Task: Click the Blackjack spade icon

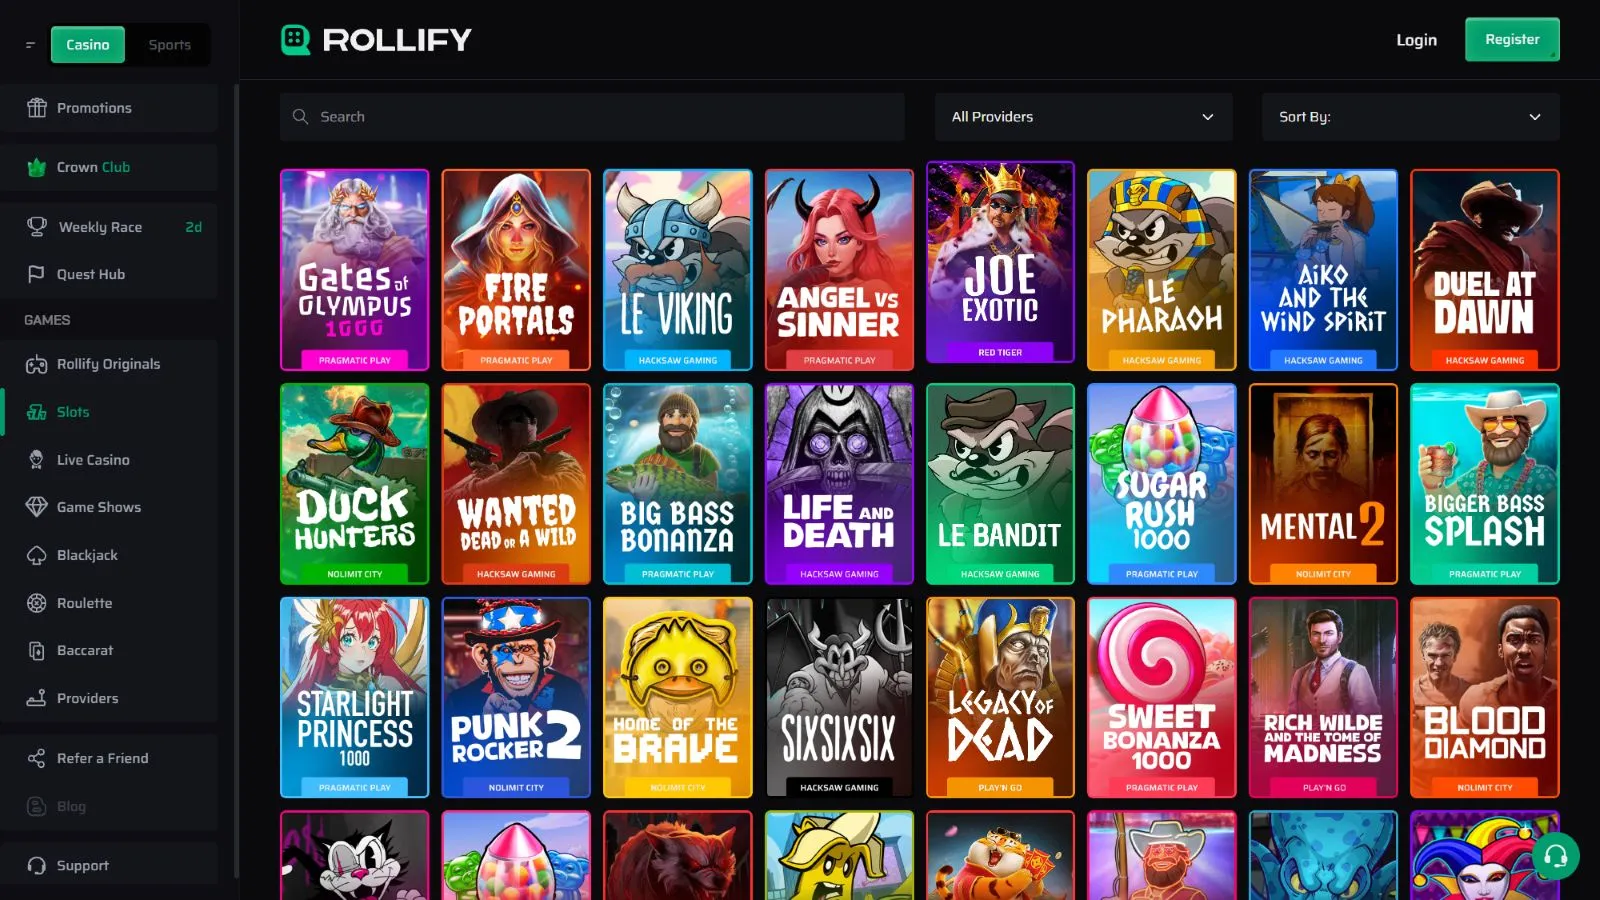Action: tap(37, 555)
